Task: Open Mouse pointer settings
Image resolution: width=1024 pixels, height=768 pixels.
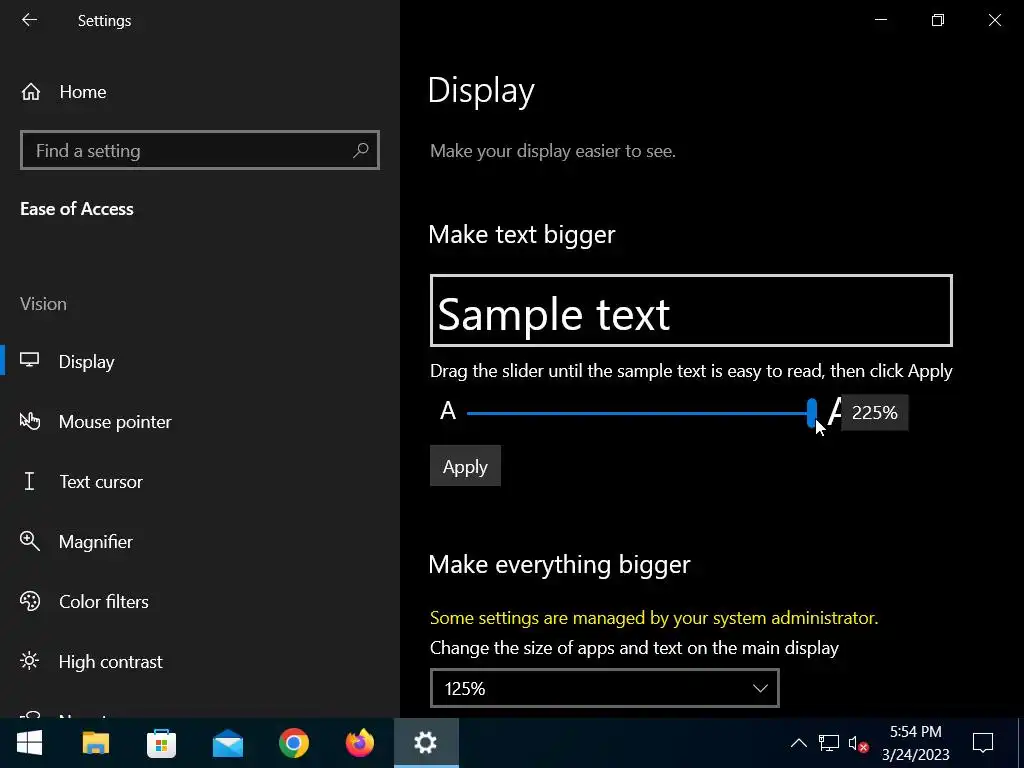Action: (x=115, y=422)
